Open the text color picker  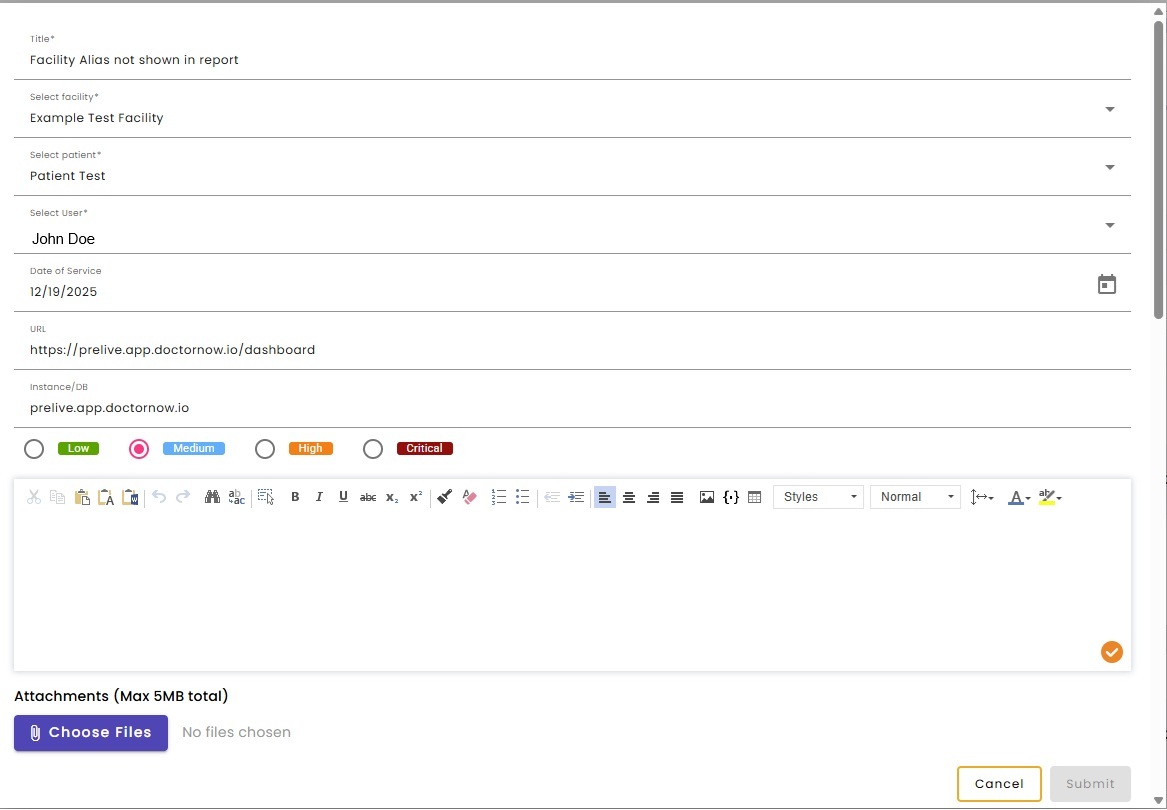[x=1019, y=497]
